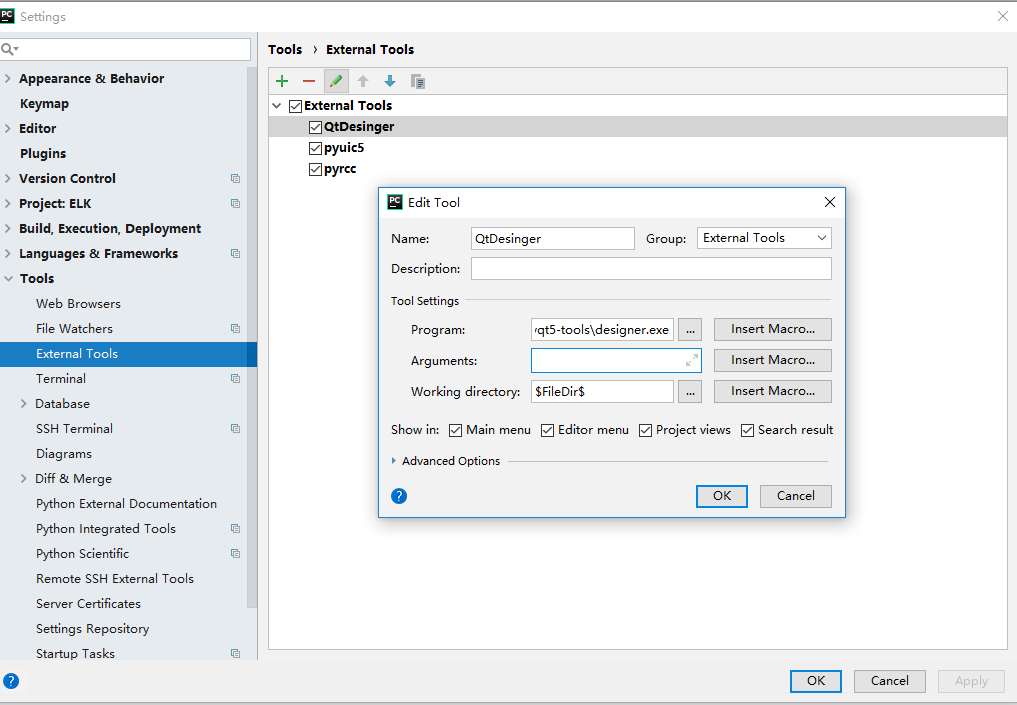The height and width of the screenshot is (705, 1017).
Task: Click project-level icon beside Terminal
Action: 235,379
